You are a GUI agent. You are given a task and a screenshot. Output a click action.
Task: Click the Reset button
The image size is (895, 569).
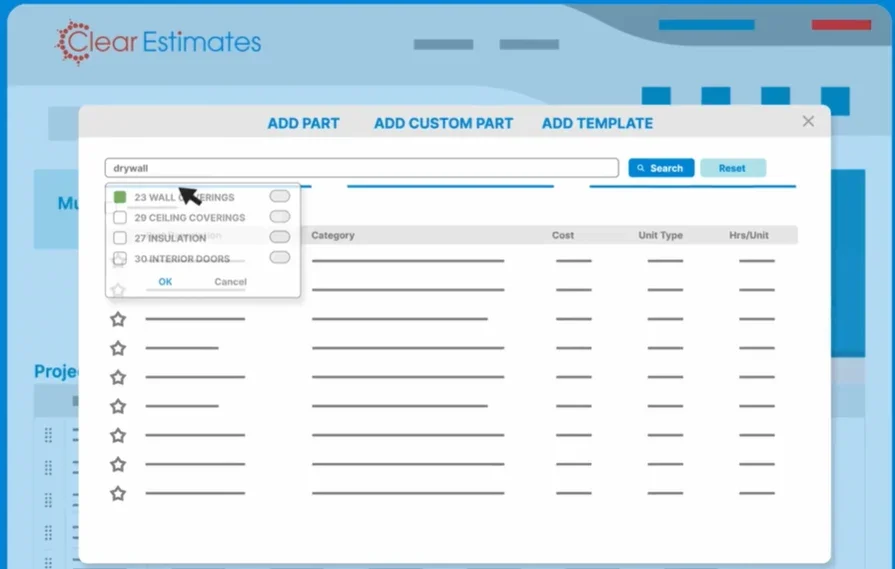coord(732,168)
